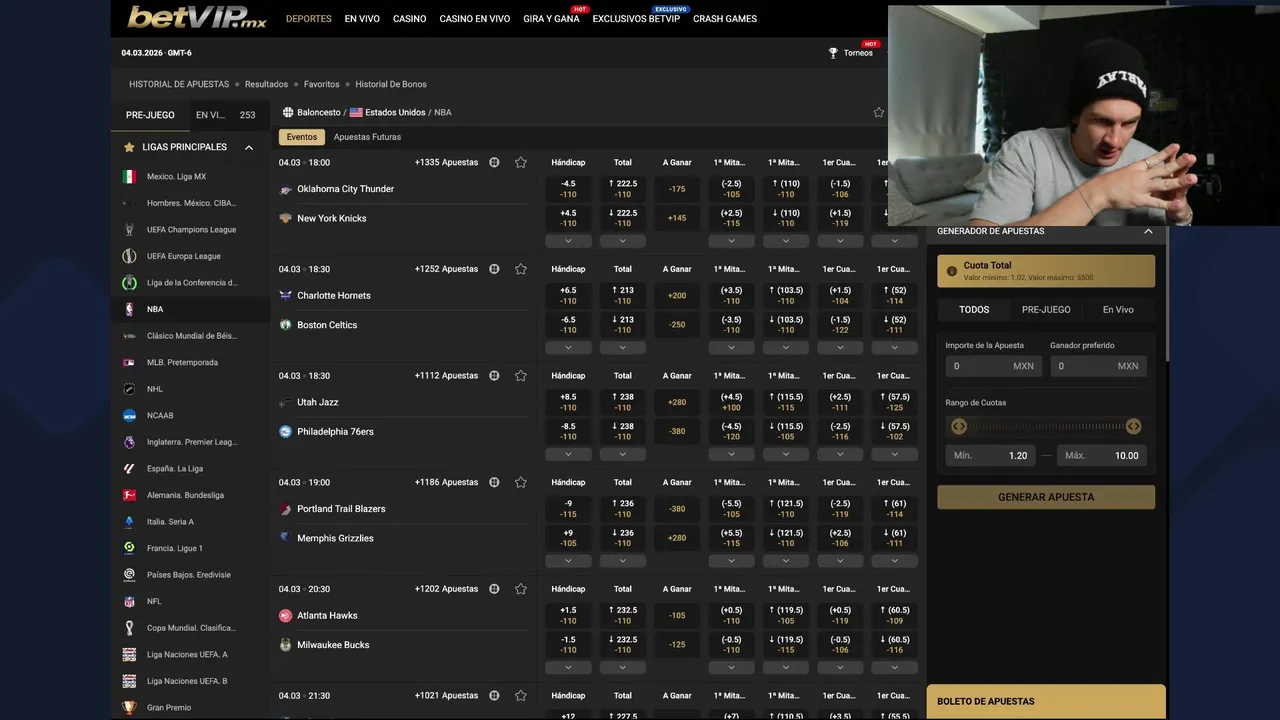Click Francia Ligue 1 icon
Viewport: 1280px width, 720px height.
tap(129, 548)
